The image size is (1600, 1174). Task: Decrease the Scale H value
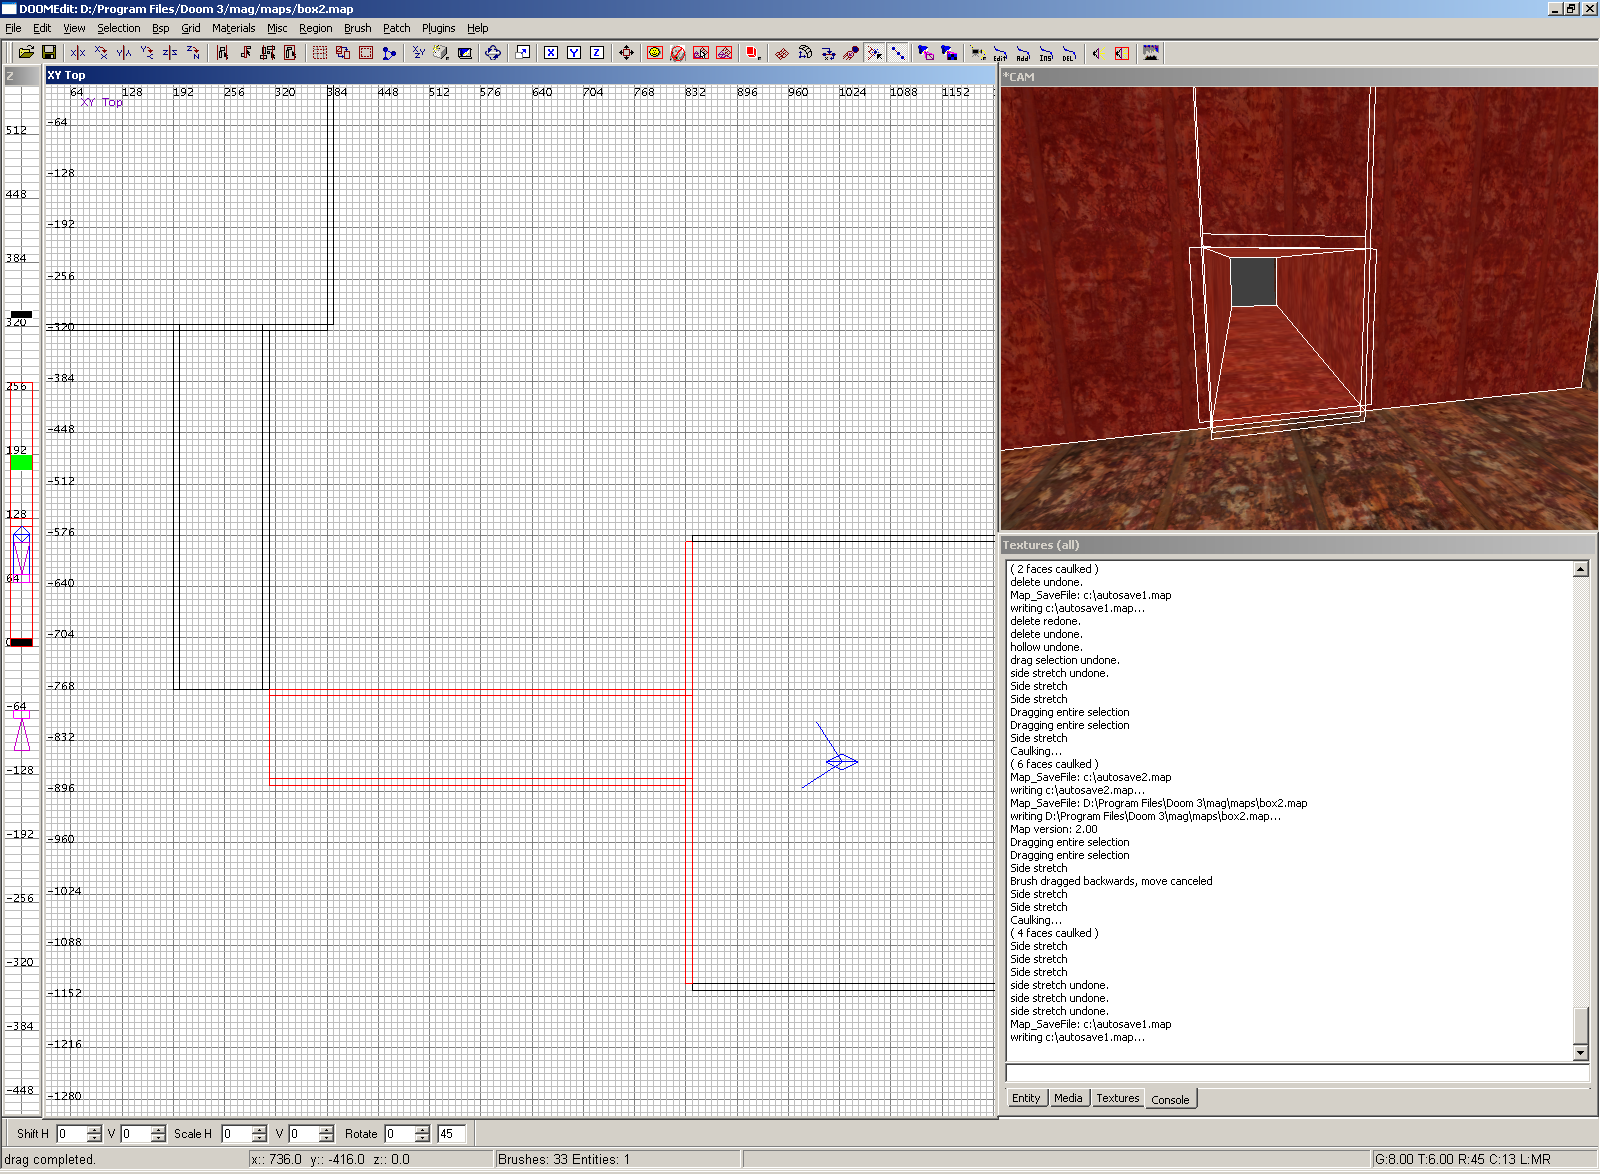(x=260, y=1138)
